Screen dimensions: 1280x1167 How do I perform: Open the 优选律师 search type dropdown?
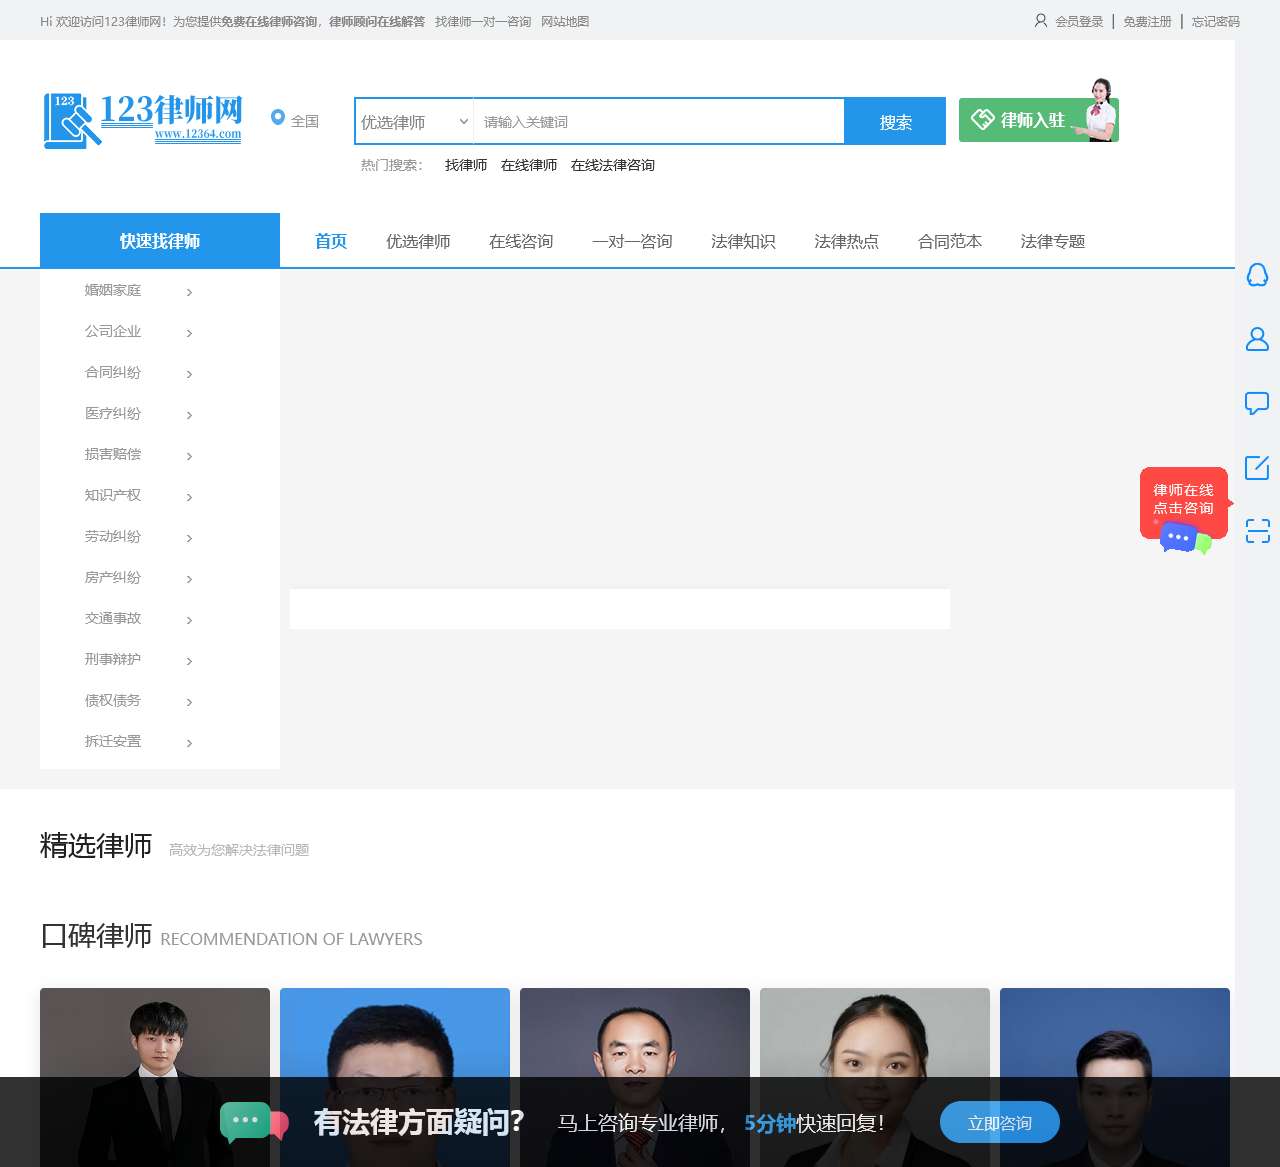414,122
